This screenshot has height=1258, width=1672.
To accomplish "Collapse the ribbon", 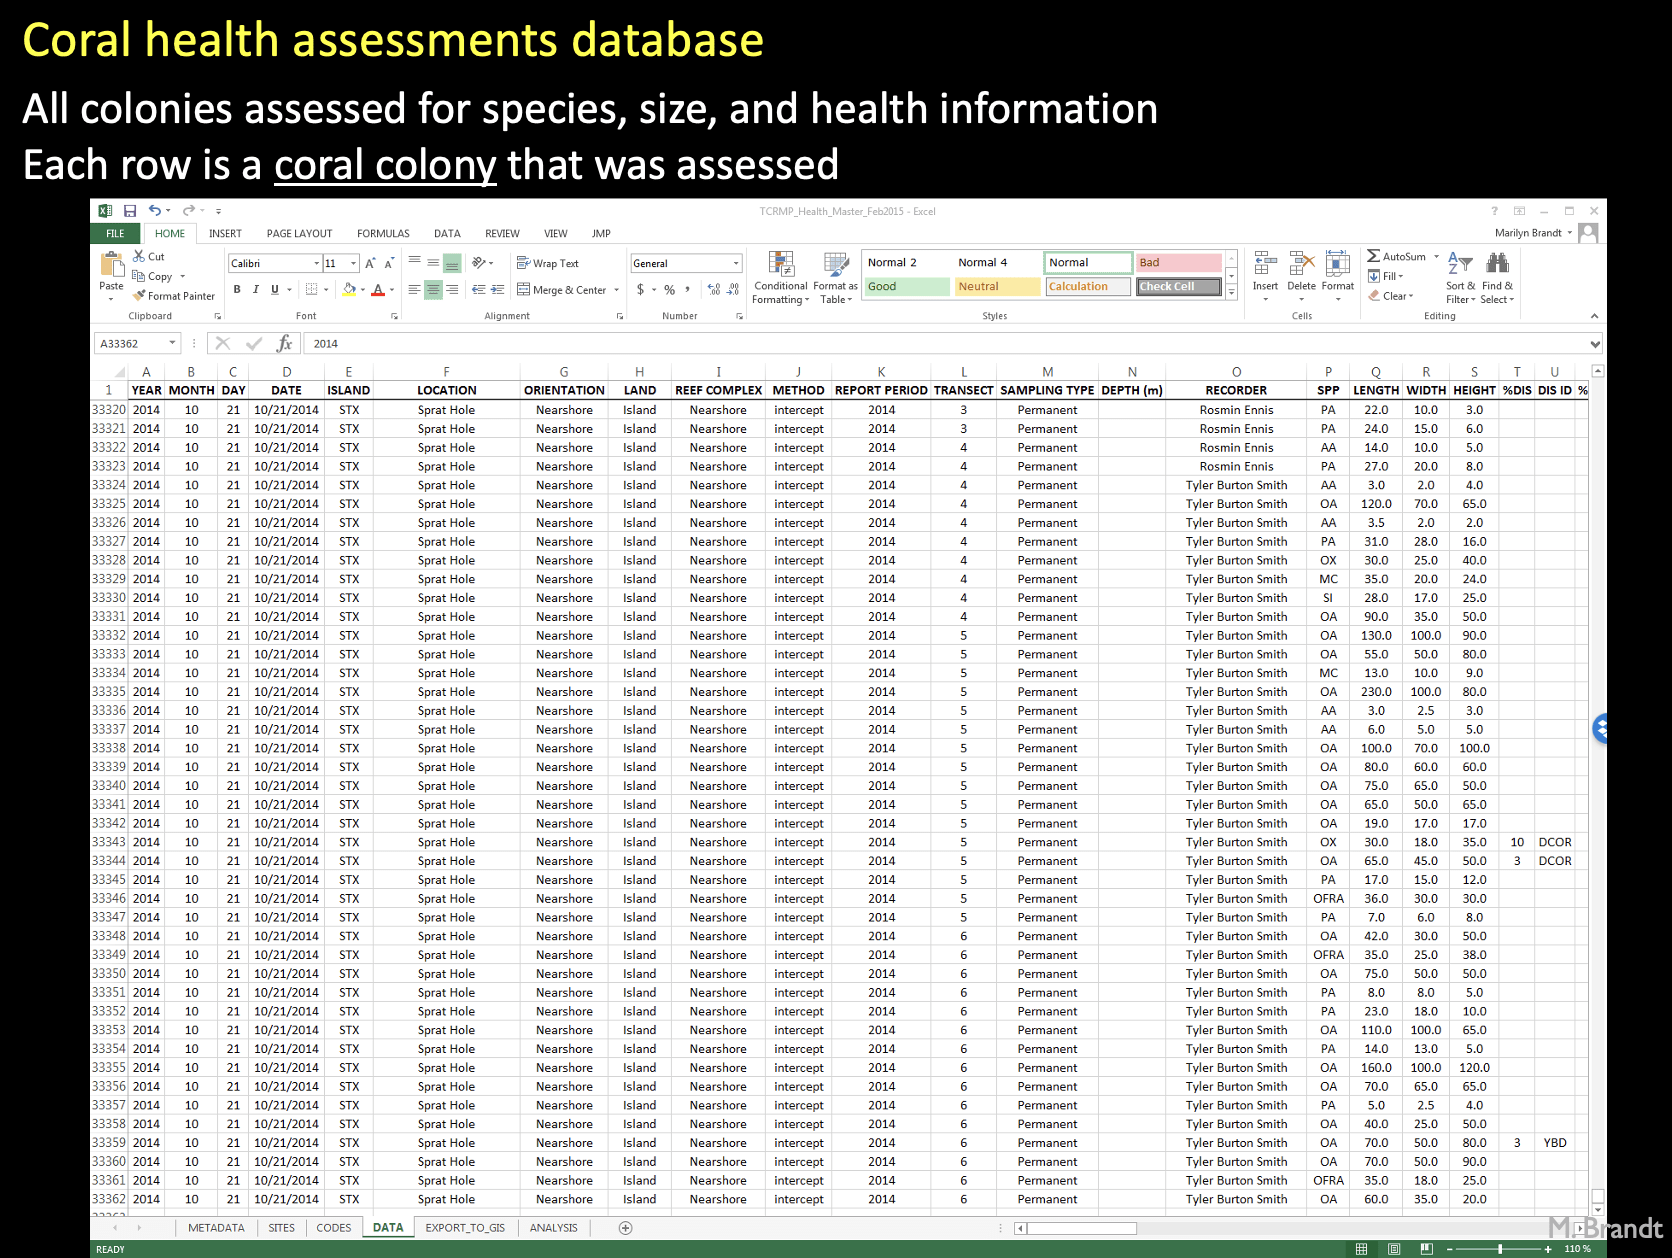I will tap(1594, 316).
